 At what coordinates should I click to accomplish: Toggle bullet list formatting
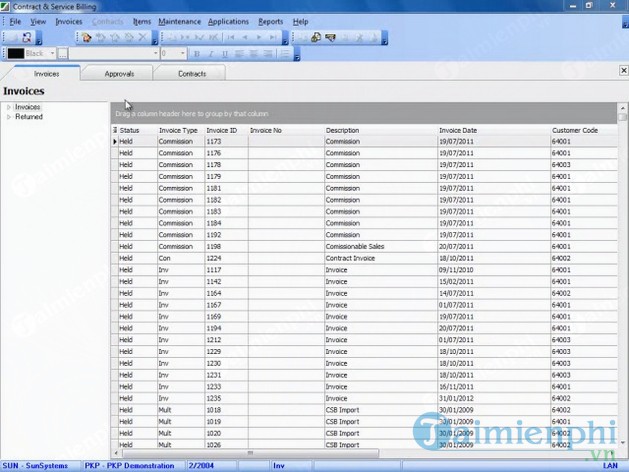pos(285,54)
